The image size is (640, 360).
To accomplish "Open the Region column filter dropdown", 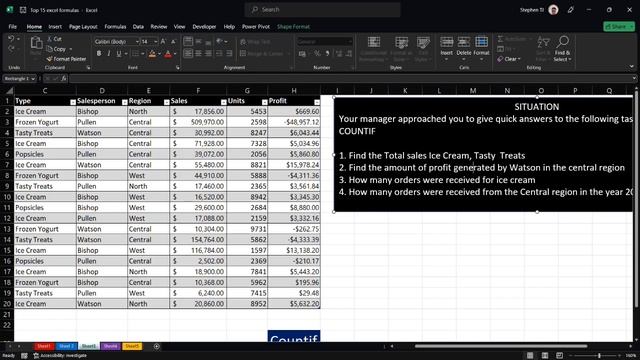I will point(167,102).
